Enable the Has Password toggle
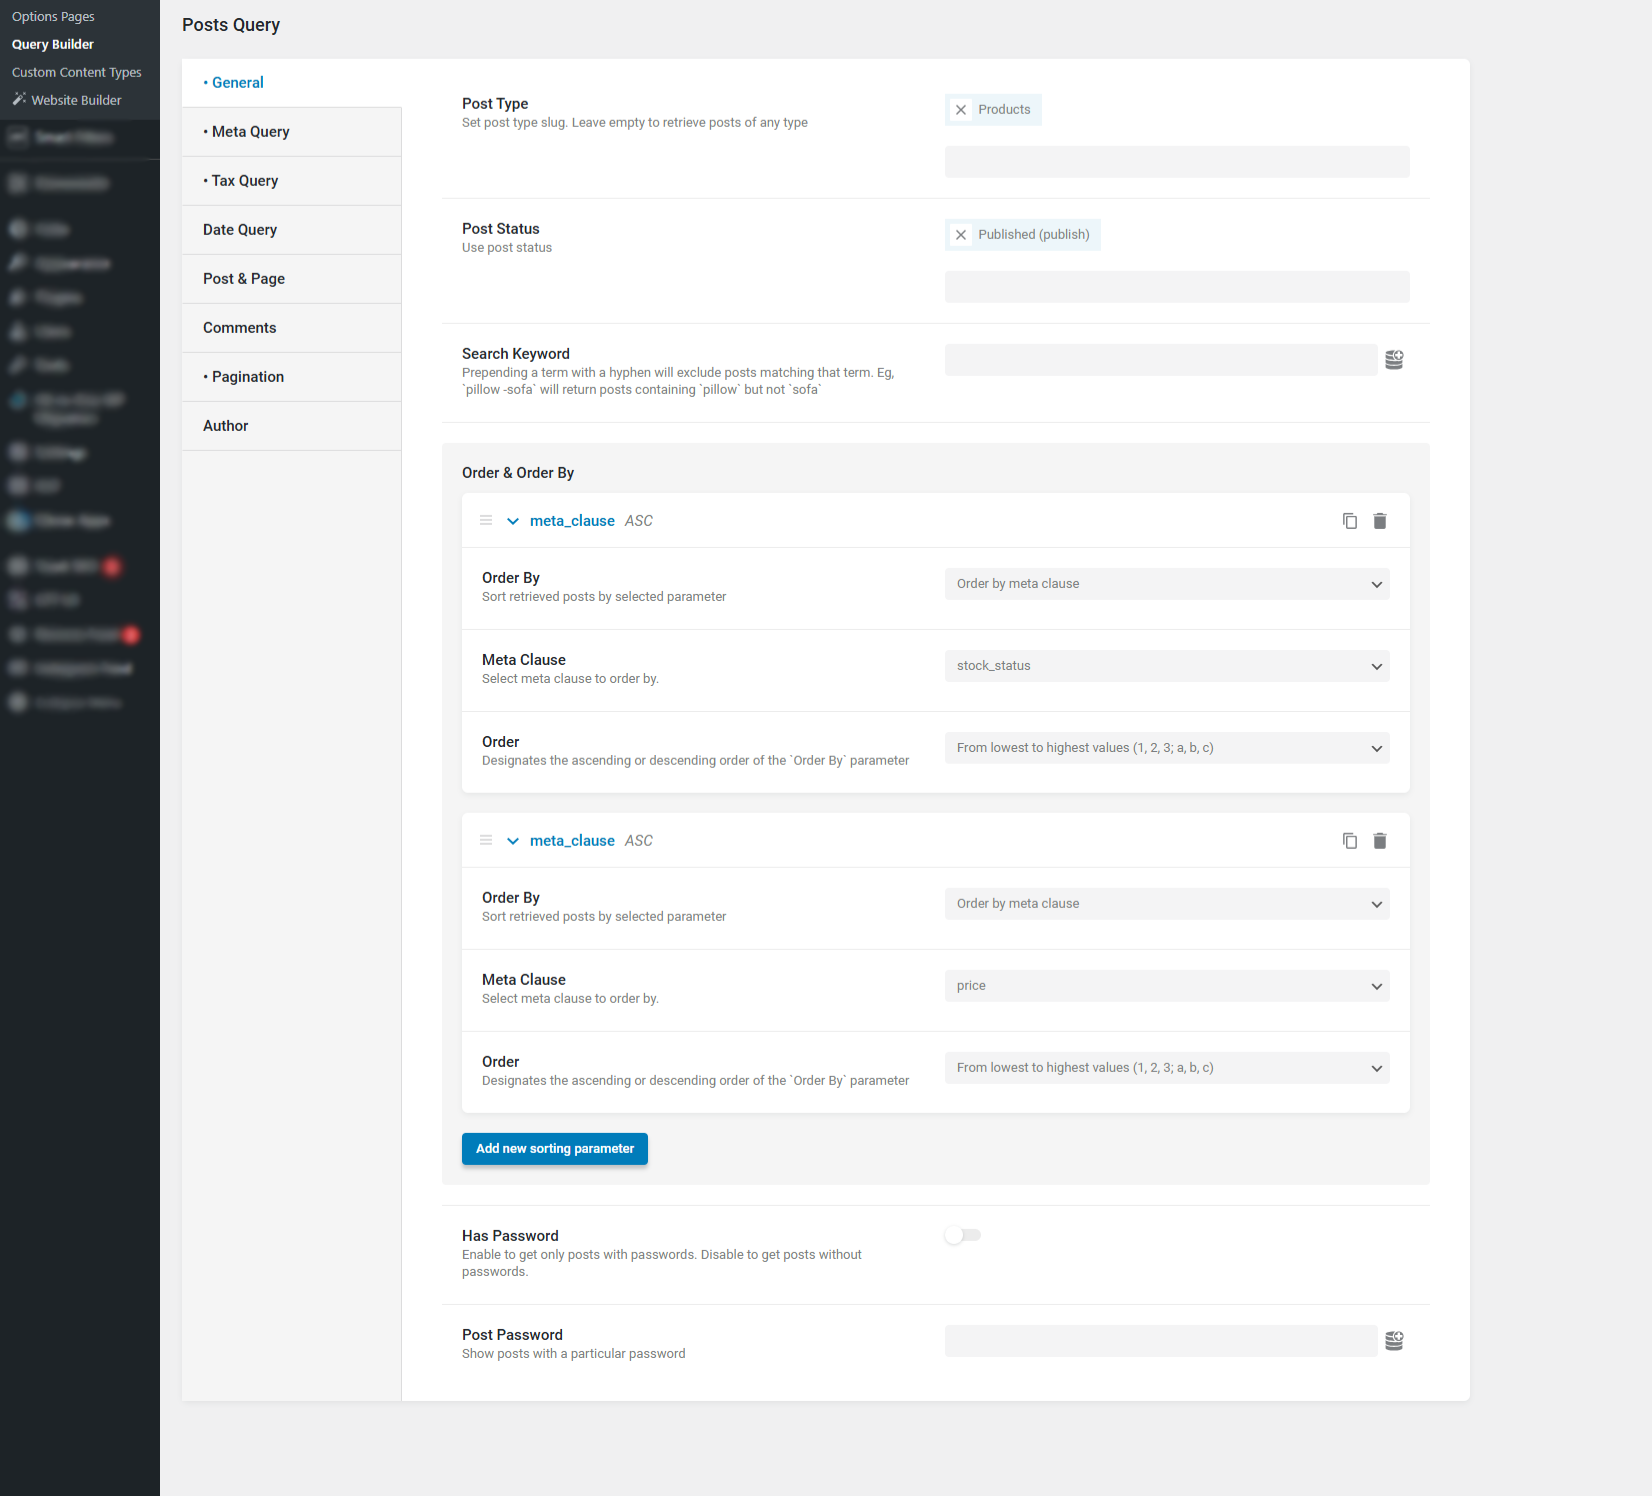 click(963, 1235)
